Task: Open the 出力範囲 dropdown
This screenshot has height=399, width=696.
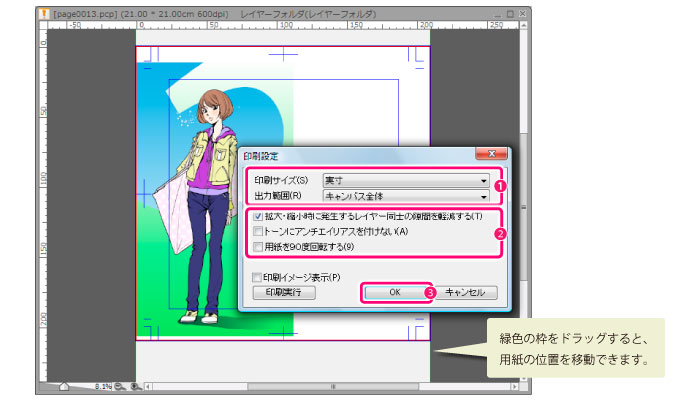Action: (406, 196)
